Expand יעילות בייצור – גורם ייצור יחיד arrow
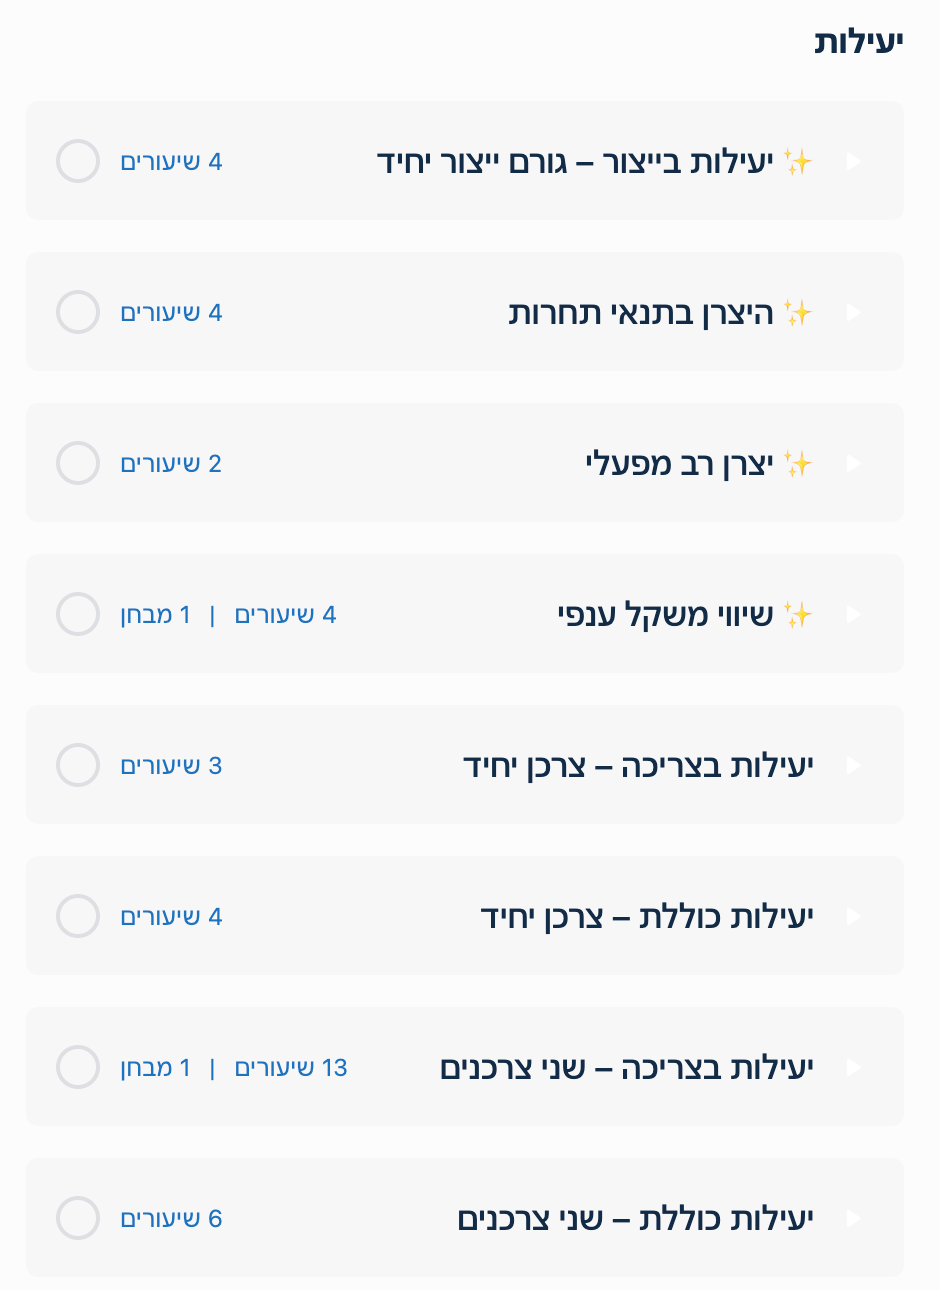The height and width of the screenshot is (1290, 940). tap(853, 161)
